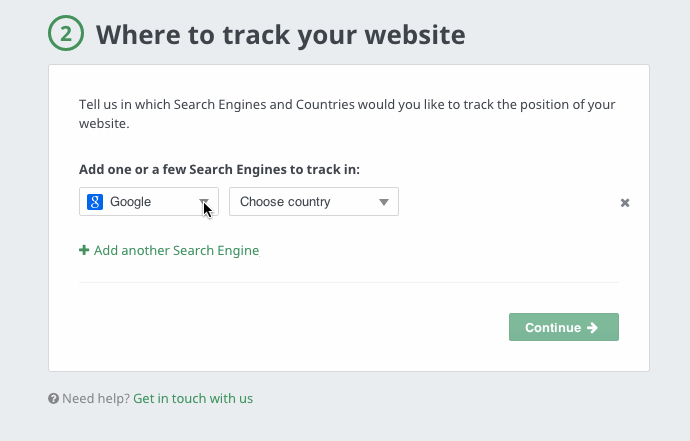Viewport: 690px width, 441px height.
Task: Click the 'Add one or a few Search Engines' label
Action: tap(219, 169)
